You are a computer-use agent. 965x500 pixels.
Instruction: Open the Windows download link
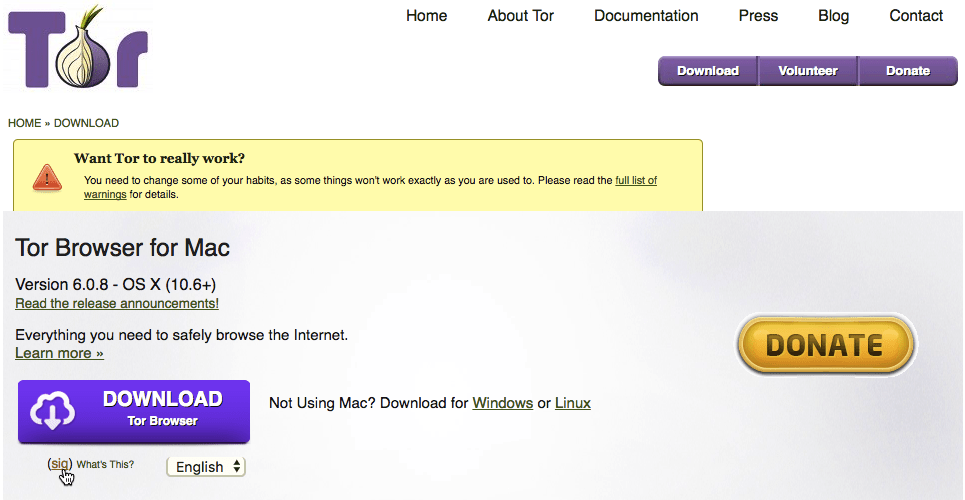coord(502,403)
